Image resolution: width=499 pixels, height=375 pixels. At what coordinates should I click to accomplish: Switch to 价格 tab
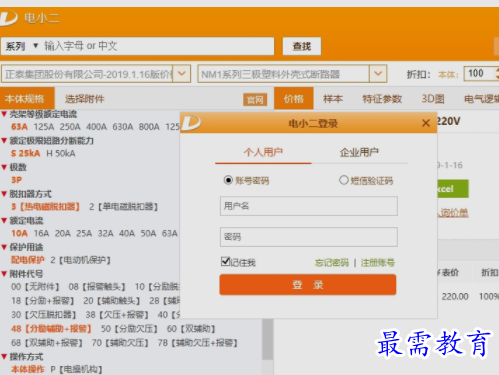point(294,99)
